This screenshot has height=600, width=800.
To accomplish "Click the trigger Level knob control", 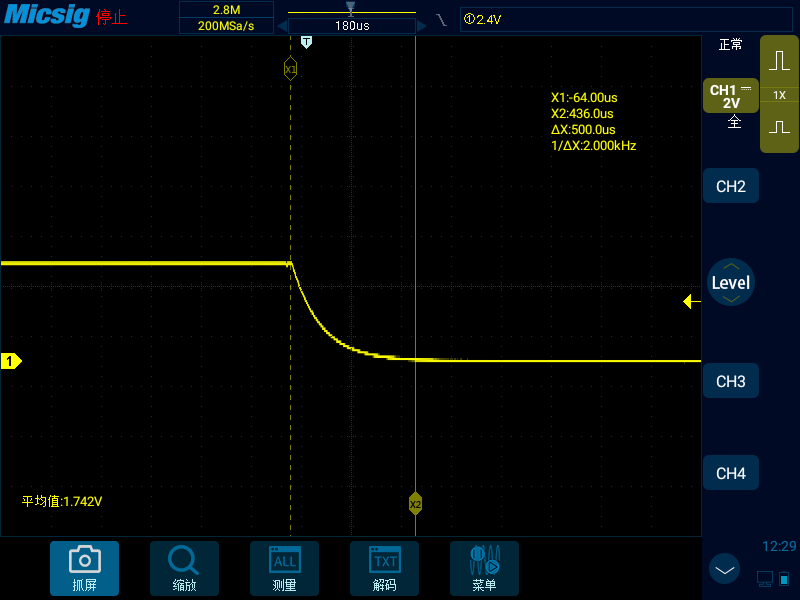I will 731,282.
